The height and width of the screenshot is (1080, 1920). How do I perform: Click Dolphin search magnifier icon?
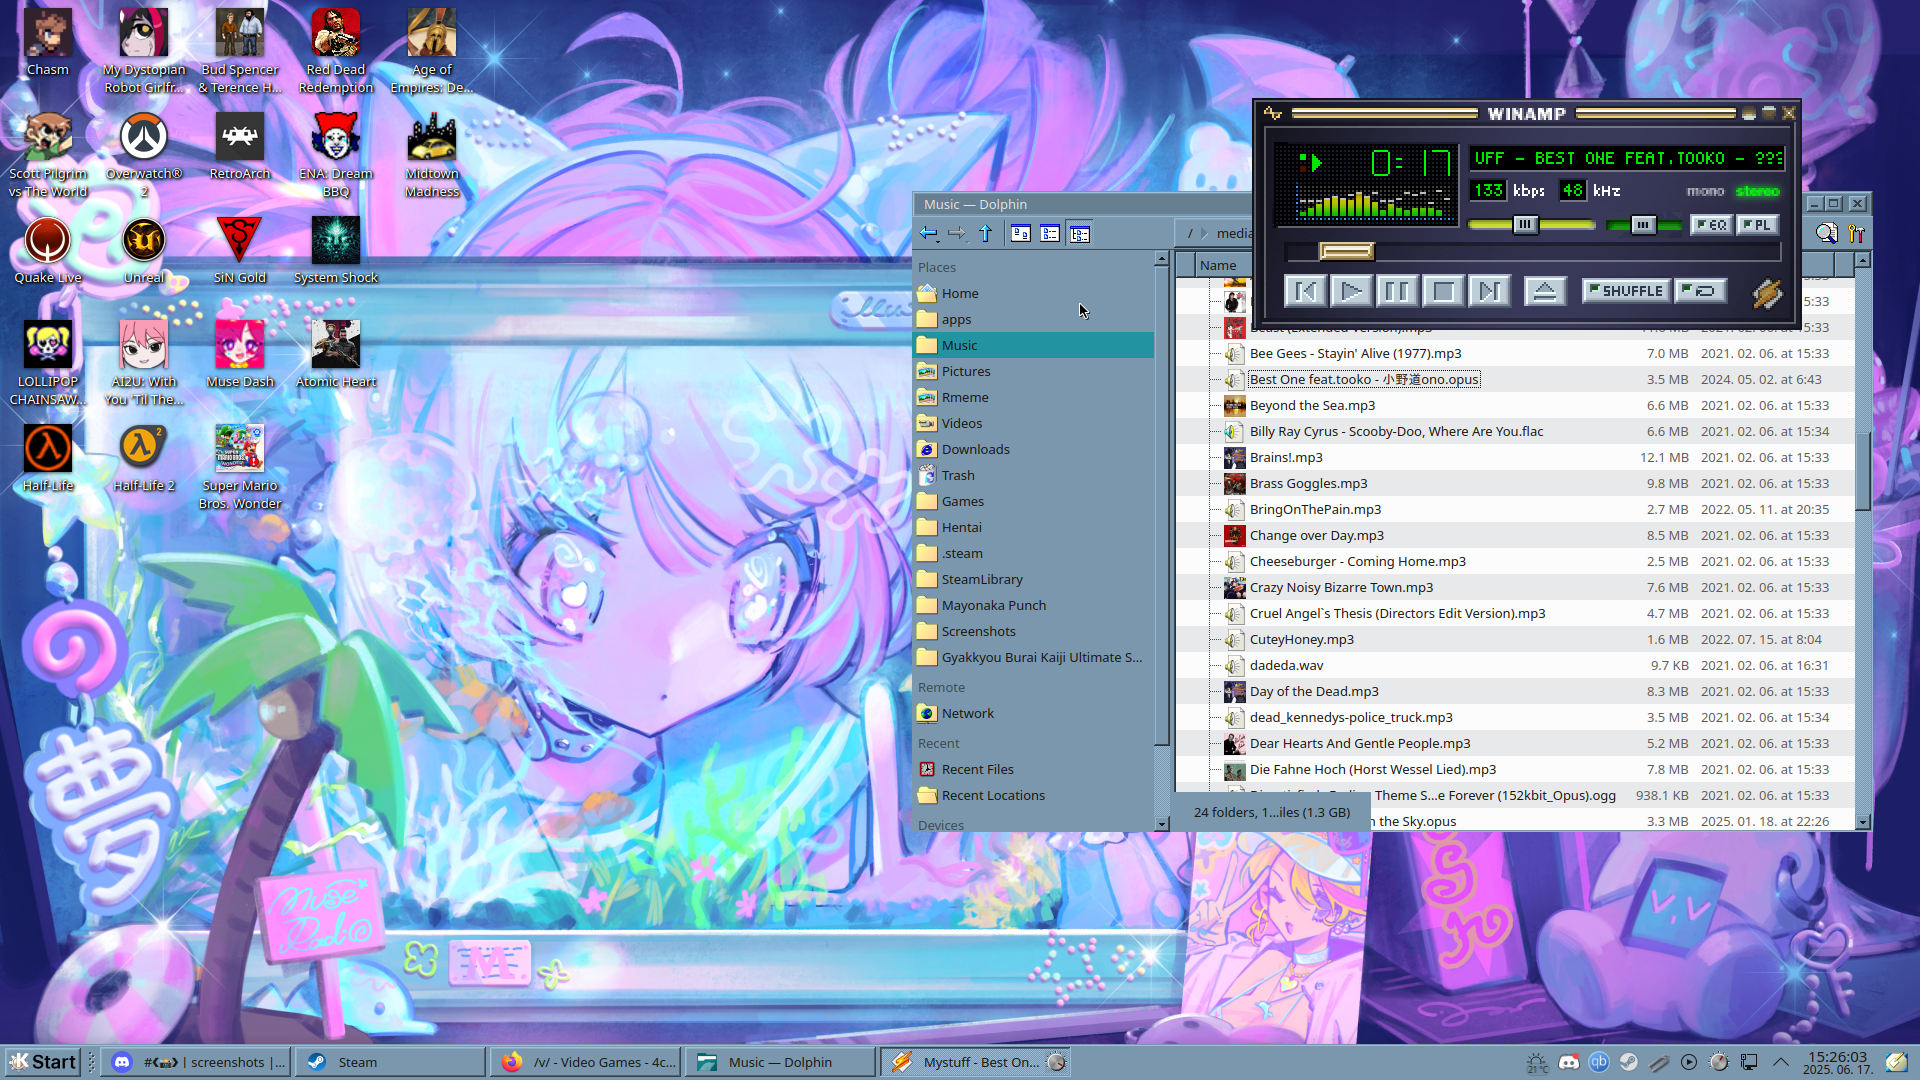(1827, 233)
